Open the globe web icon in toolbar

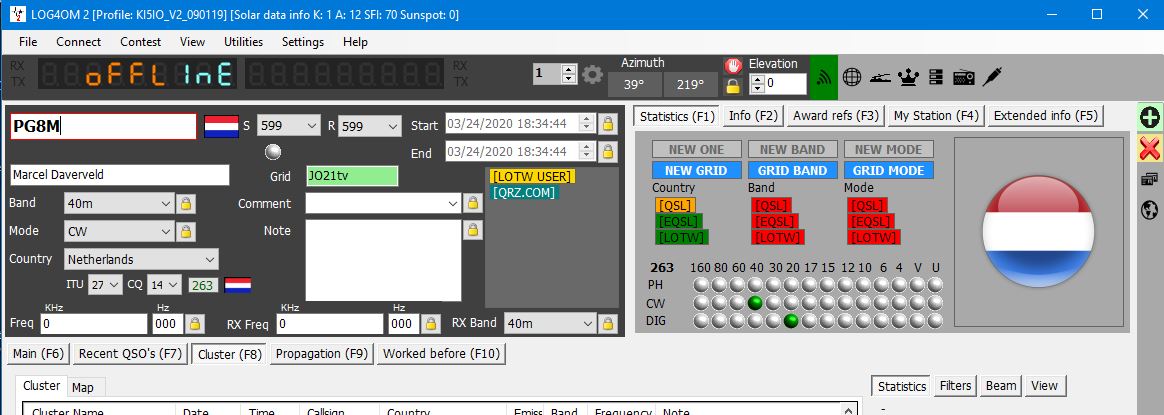pyautogui.click(x=851, y=76)
